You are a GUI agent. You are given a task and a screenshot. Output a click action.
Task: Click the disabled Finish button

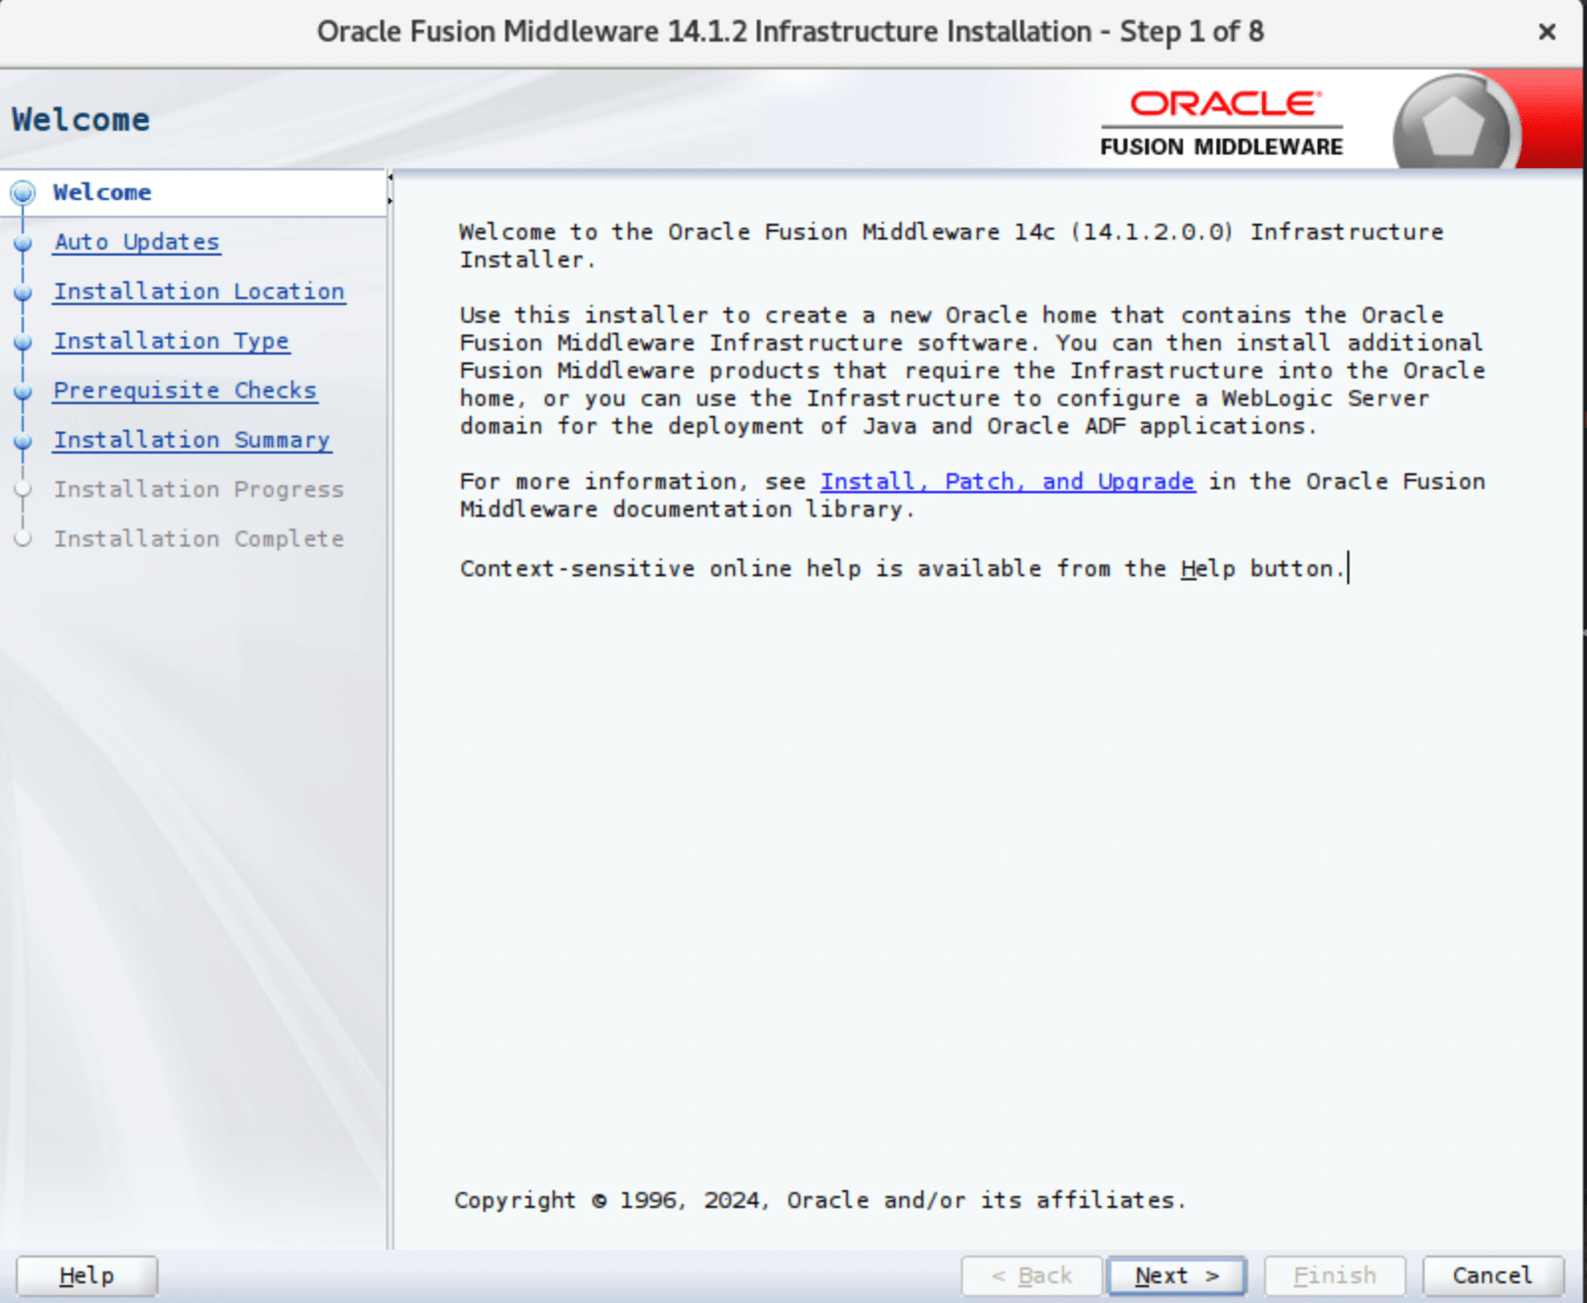point(1335,1276)
